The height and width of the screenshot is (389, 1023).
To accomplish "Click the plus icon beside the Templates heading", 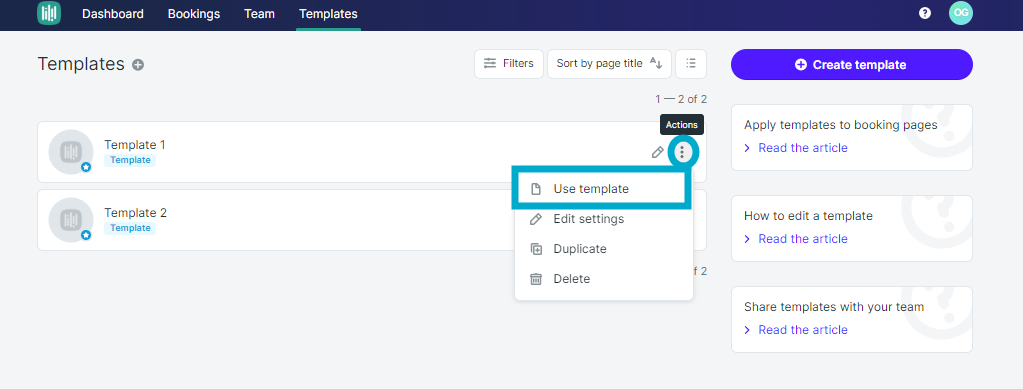I will tap(138, 65).
